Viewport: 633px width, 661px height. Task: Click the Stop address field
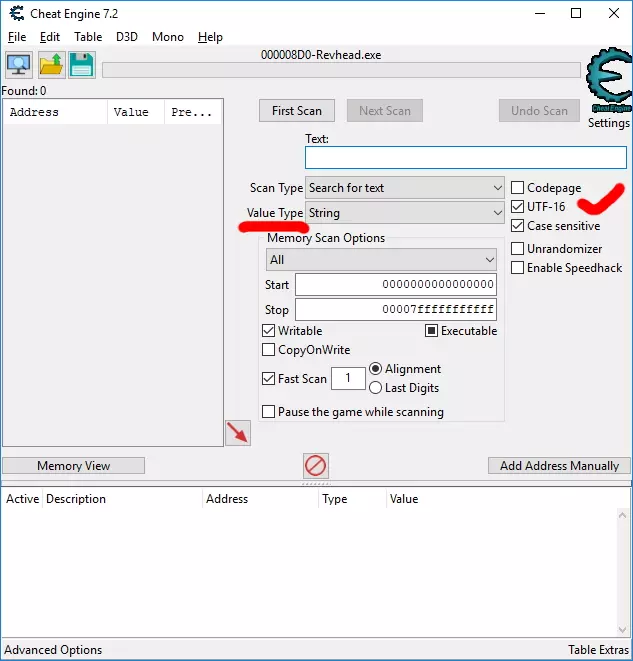click(396, 310)
